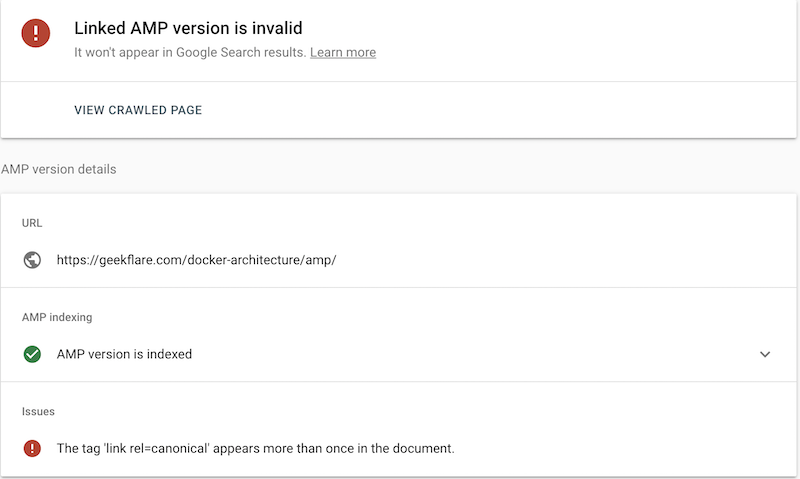Expand the AMP indexing chevron arrow
This screenshot has height=479, width=800.
[x=765, y=354]
